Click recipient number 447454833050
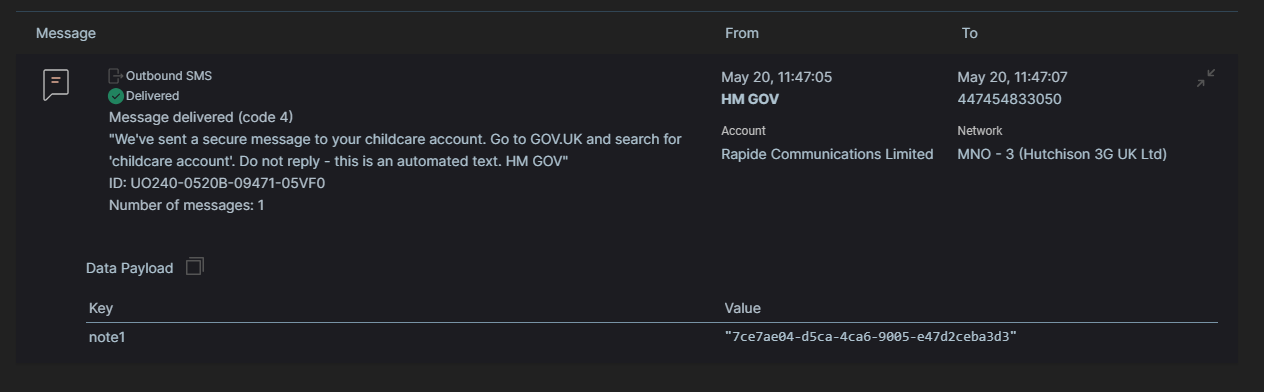 (1009, 99)
